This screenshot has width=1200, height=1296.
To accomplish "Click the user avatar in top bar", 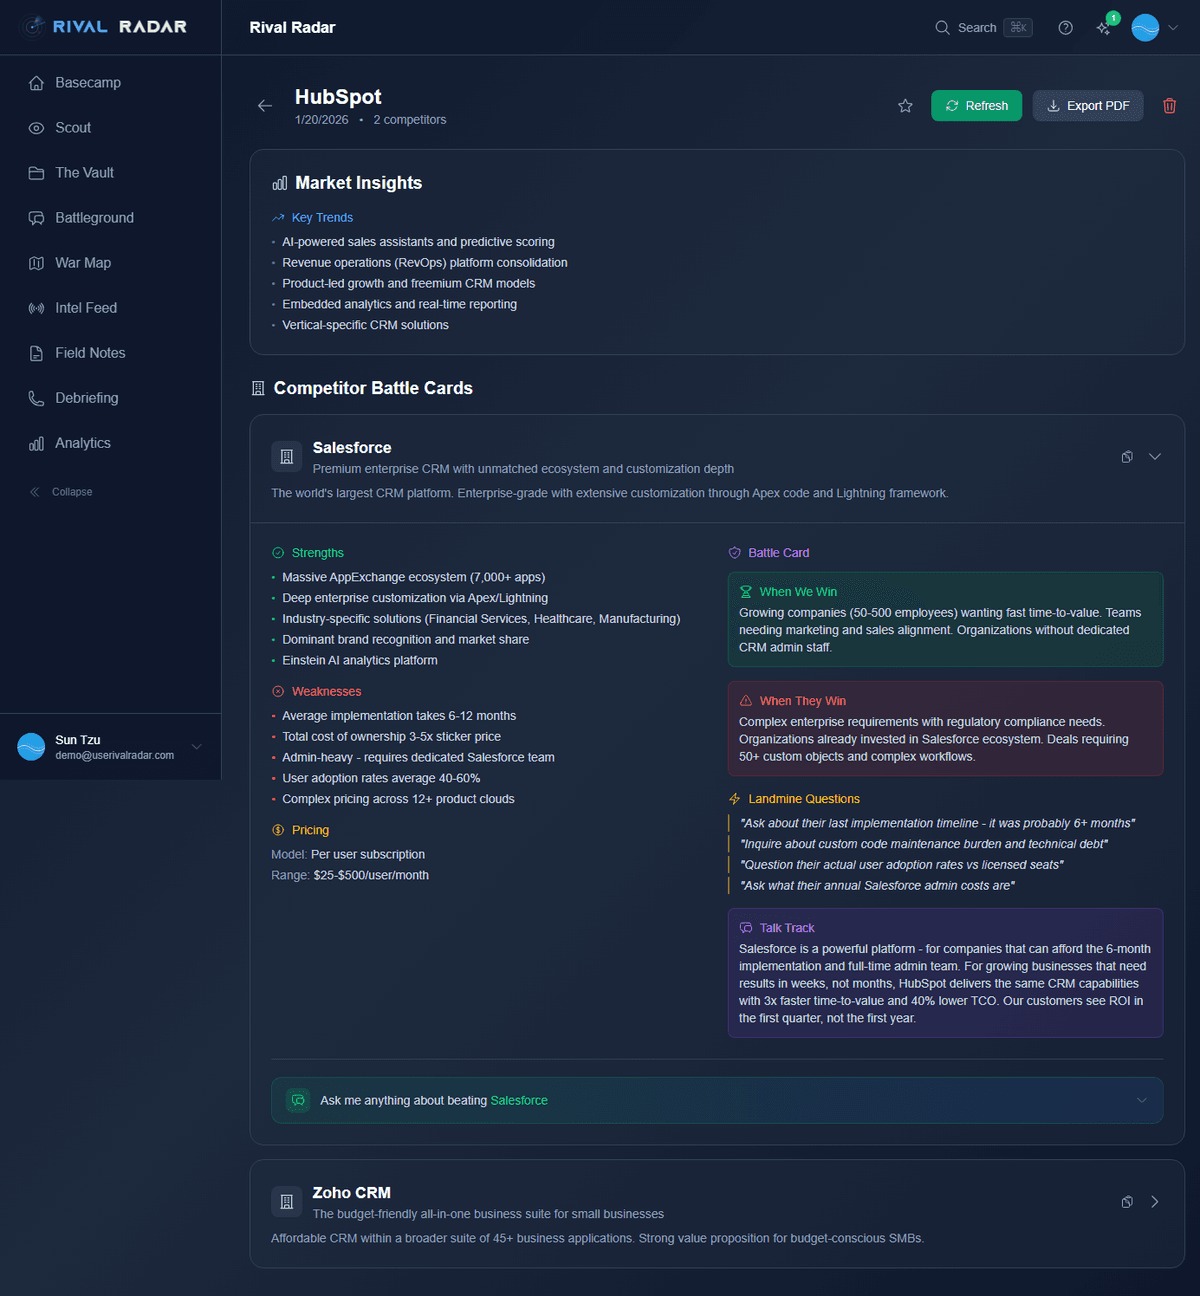I will 1145,28.
